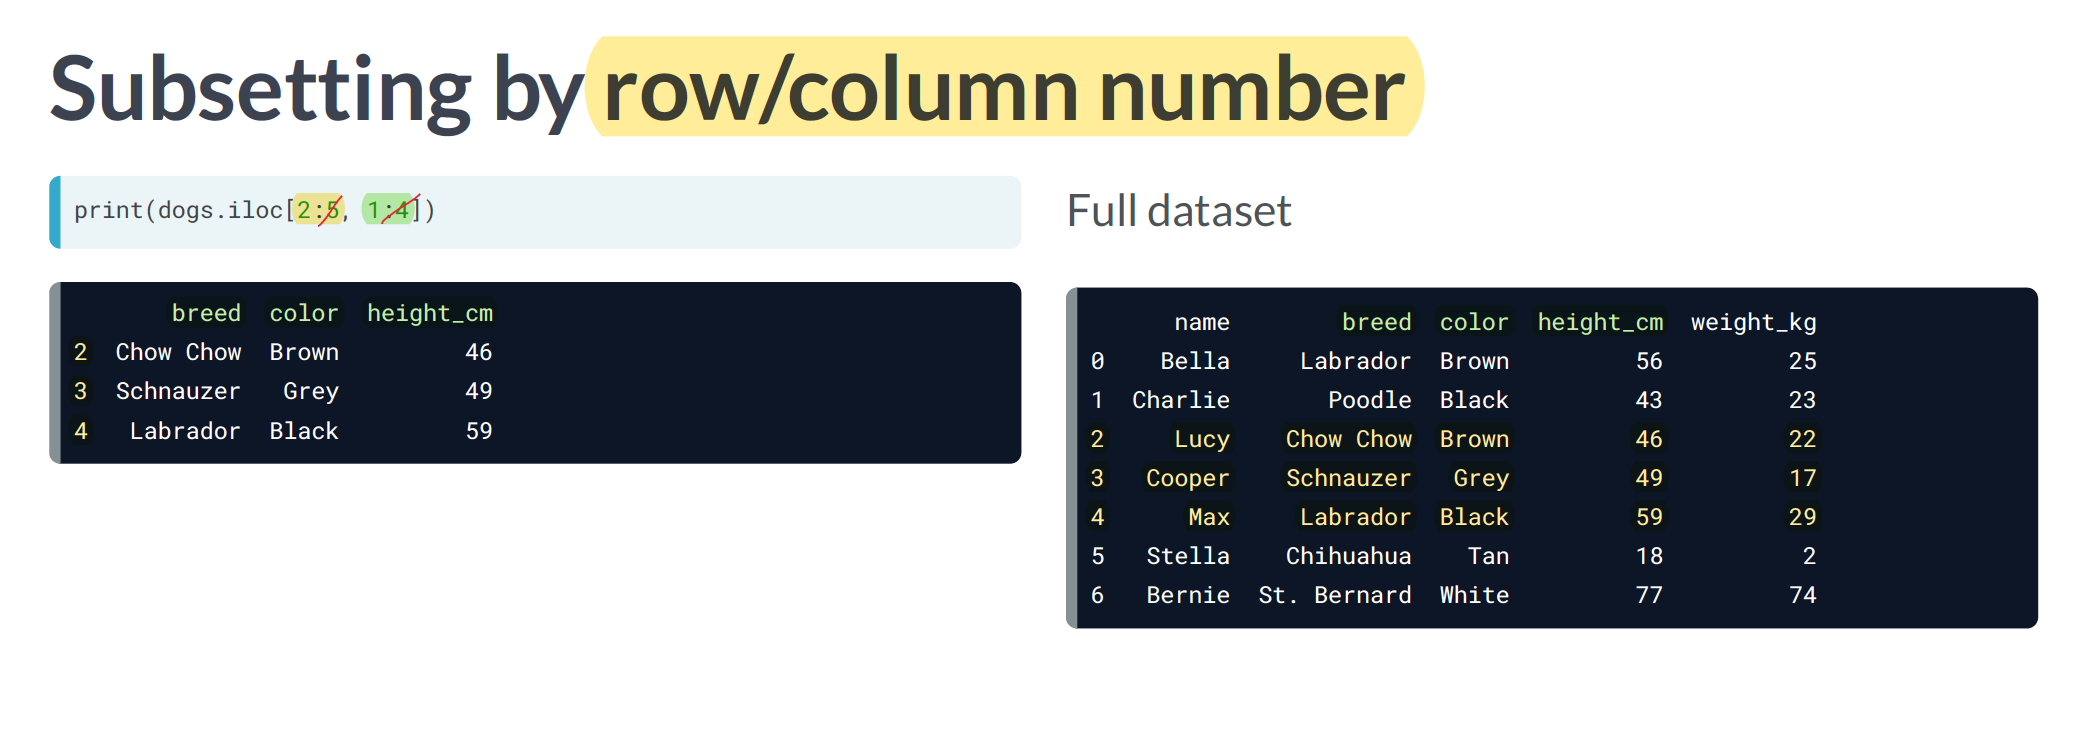Click "Schnauzer" in Cooper's row
The width and height of the screenshot is (2094, 750).
pyautogui.click(x=1349, y=478)
